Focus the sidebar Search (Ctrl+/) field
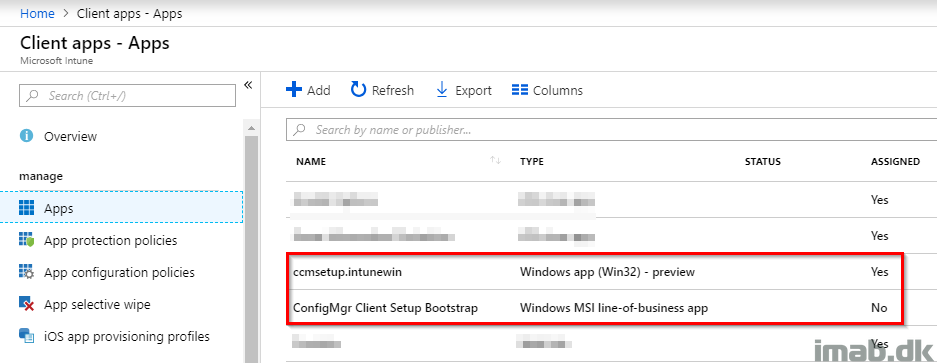This screenshot has width=937, height=363. pyautogui.click(x=127, y=96)
